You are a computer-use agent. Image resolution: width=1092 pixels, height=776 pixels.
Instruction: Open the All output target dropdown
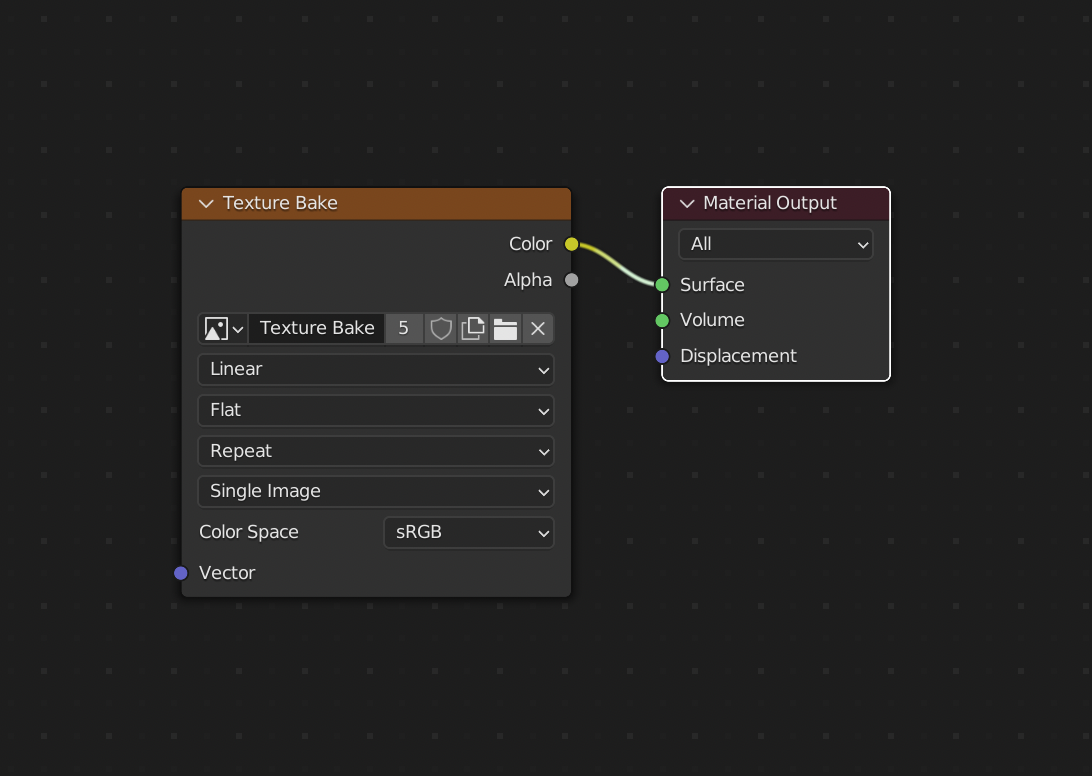coord(775,244)
